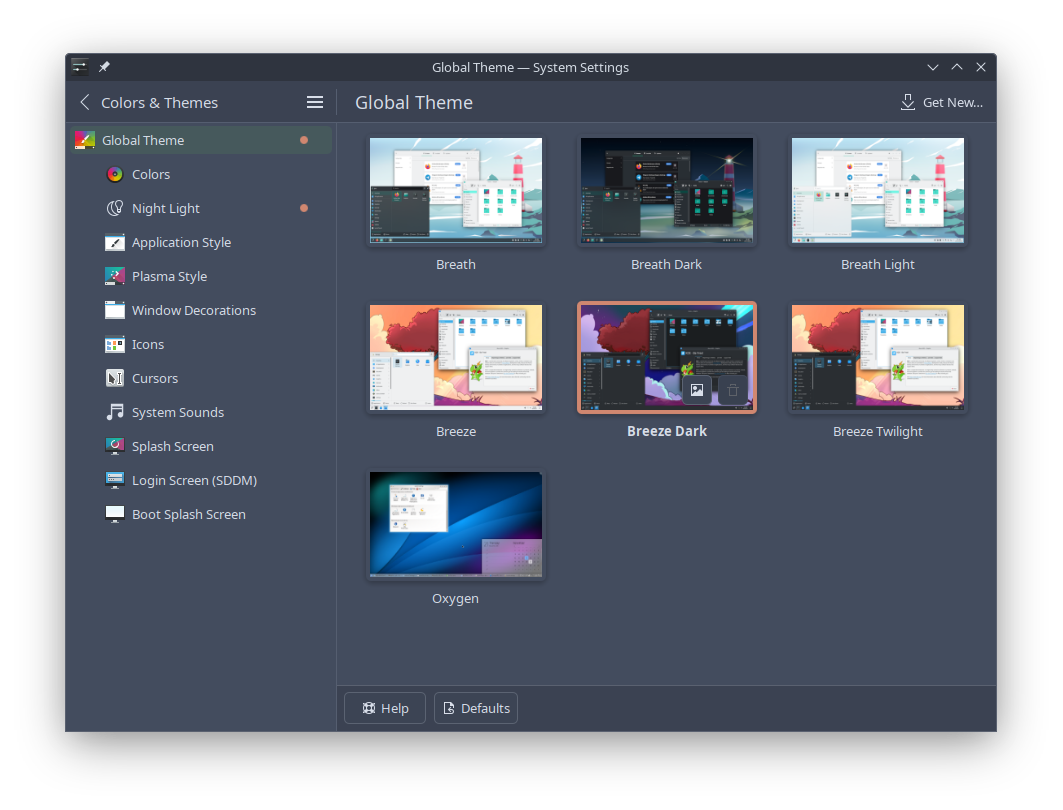The height and width of the screenshot is (810, 1063).
Task: Click the pin icon in title bar
Action: coord(104,67)
